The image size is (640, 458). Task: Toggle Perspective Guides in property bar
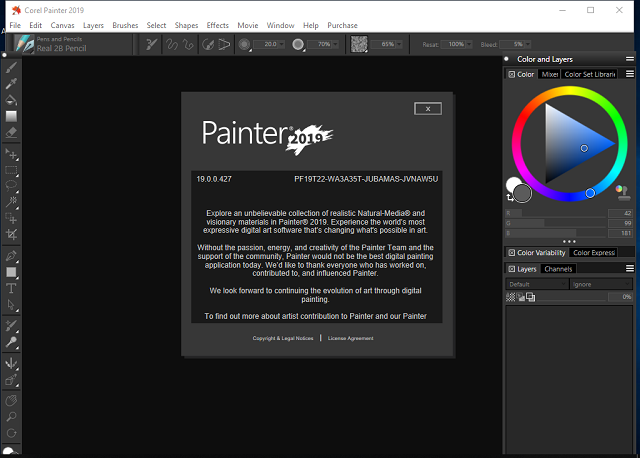pos(224,44)
